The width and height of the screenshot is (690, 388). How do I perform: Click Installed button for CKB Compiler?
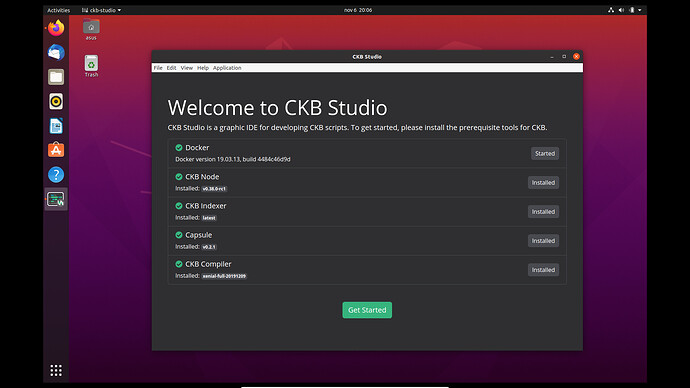[543, 270]
